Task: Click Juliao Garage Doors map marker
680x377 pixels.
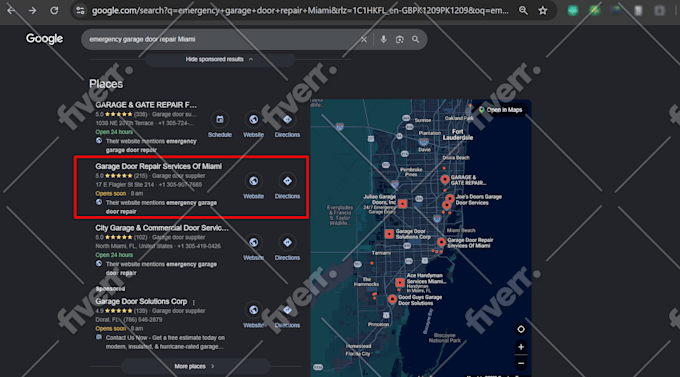Action: pyautogui.click(x=402, y=203)
